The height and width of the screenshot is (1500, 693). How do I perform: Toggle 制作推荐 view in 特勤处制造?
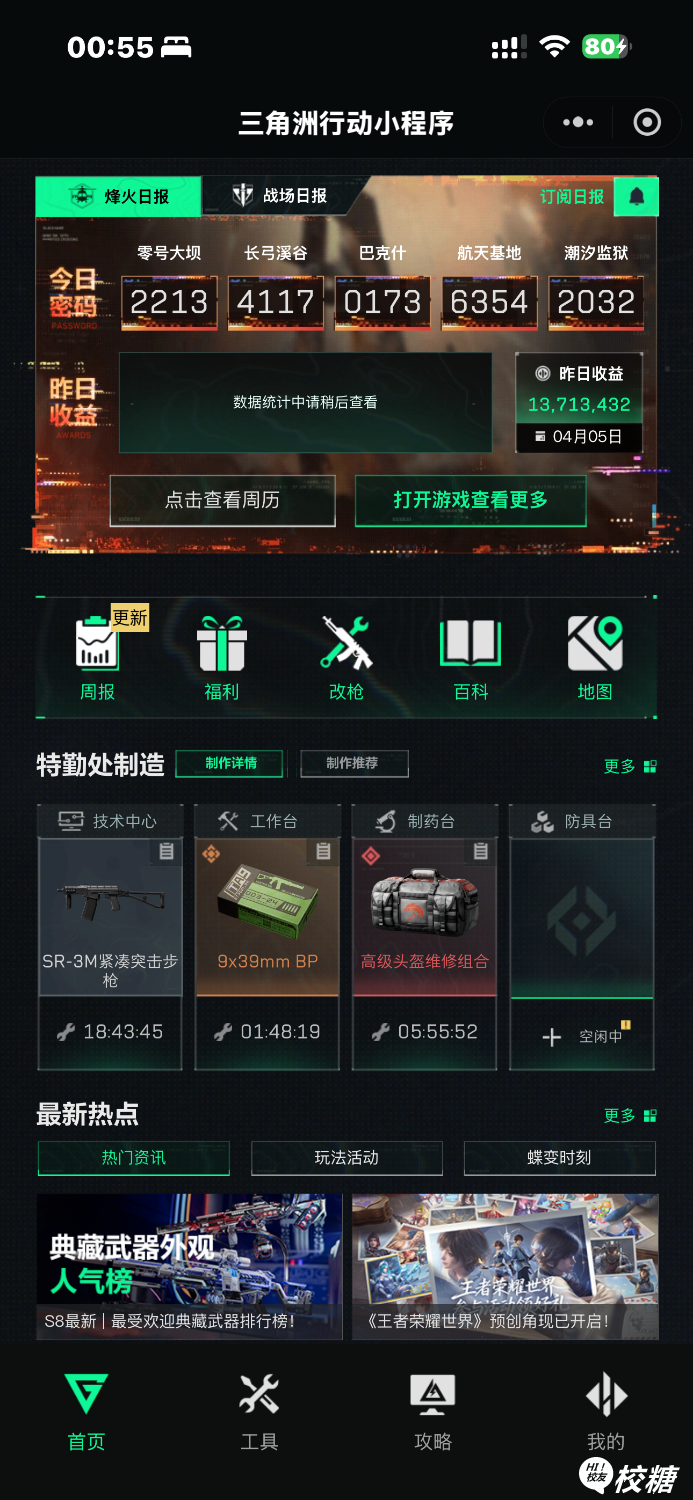354,763
